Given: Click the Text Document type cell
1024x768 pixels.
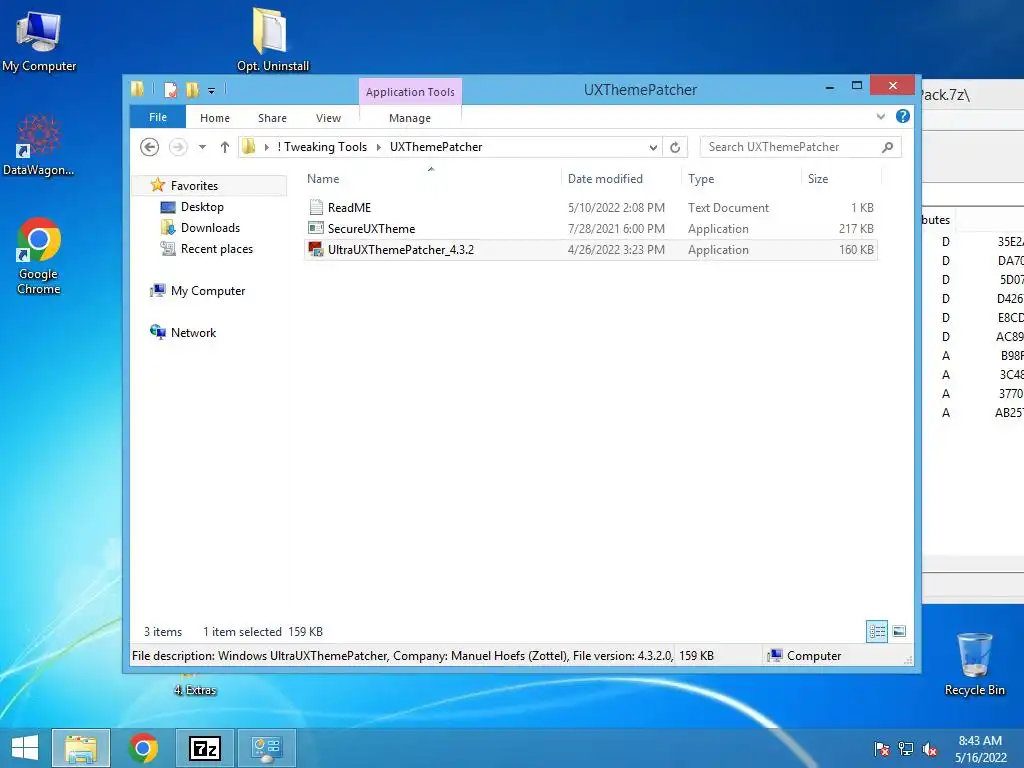Looking at the screenshot, I should coord(728,208).
